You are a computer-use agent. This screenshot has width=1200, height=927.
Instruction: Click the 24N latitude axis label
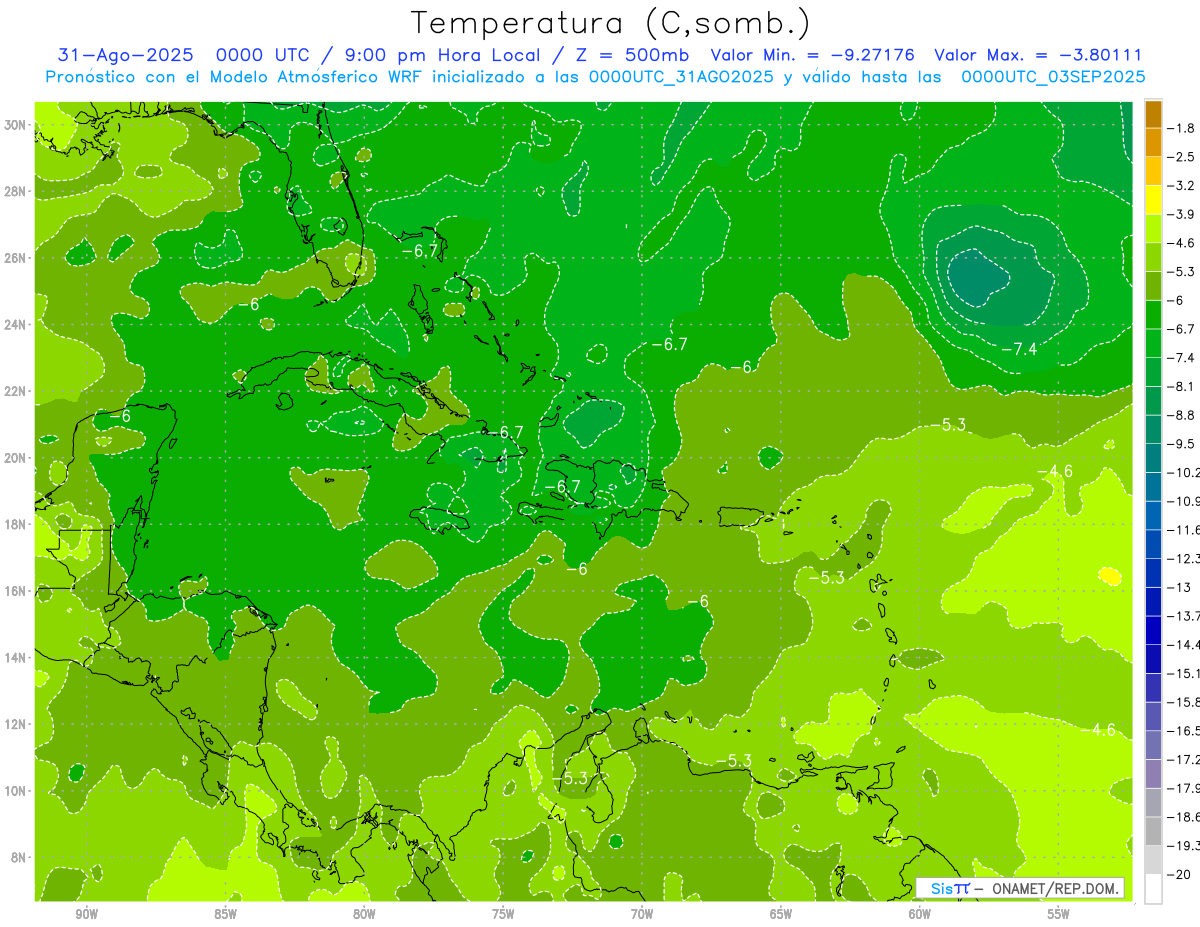coord(16,324)
